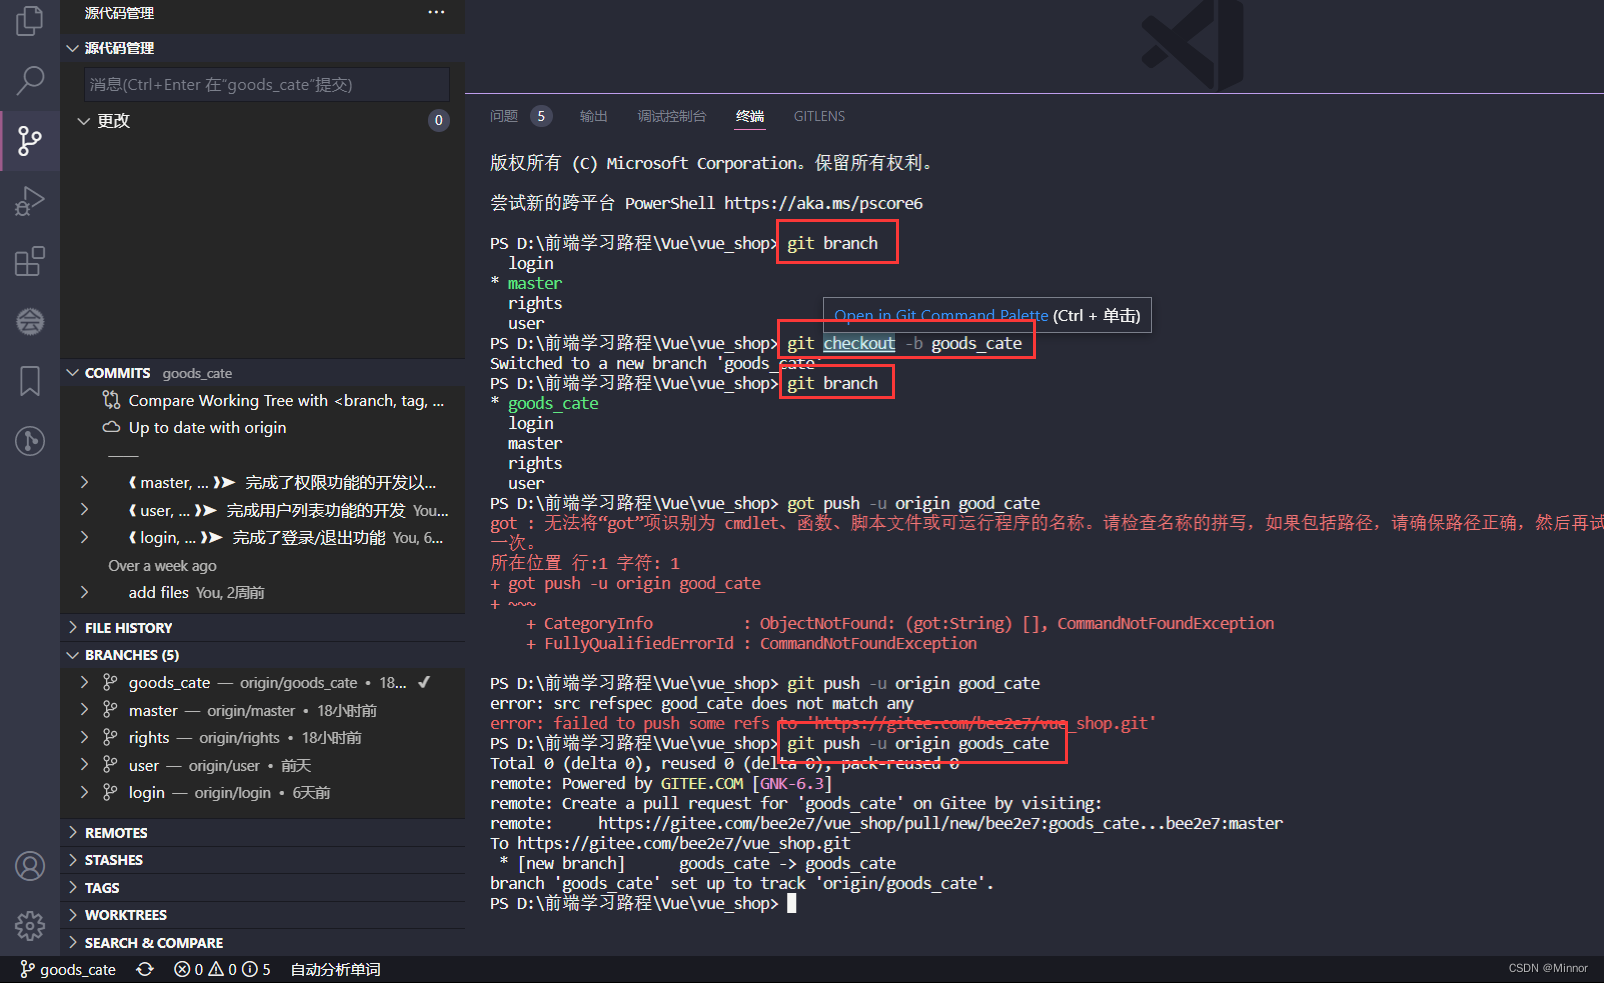The width and height of the screenshot is (1604, 983).
Task: Click the goods_cate branch in status bar
Action: (x=68, y=969)
